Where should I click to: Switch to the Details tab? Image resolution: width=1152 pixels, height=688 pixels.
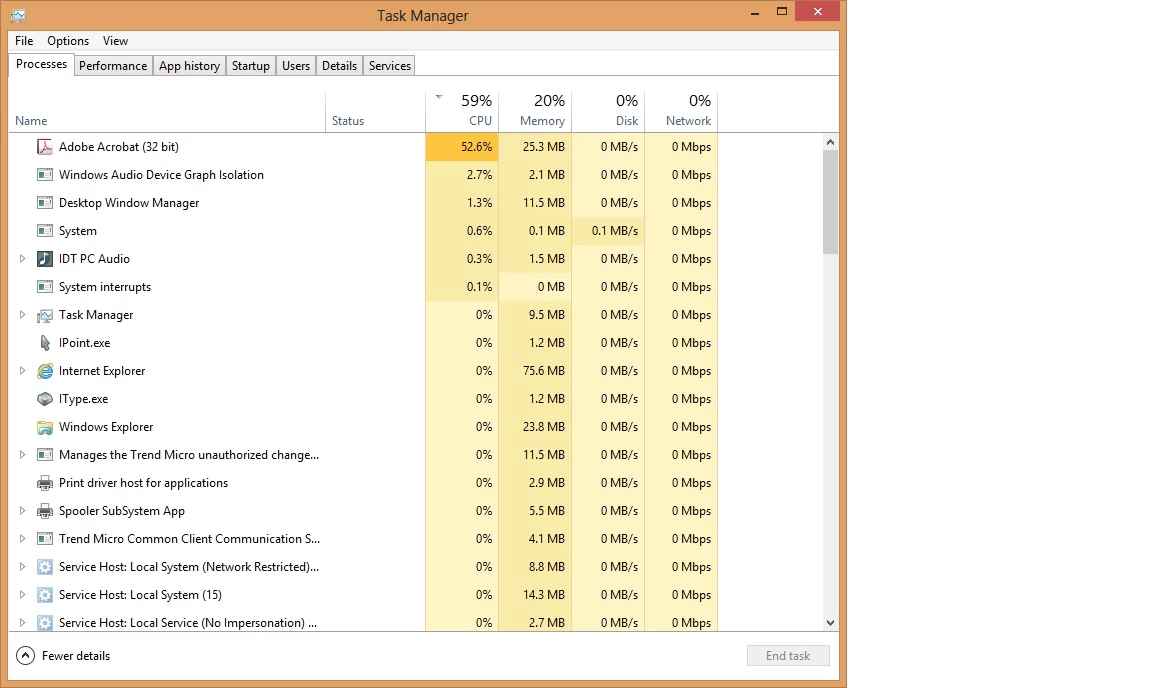coord(339,66)
